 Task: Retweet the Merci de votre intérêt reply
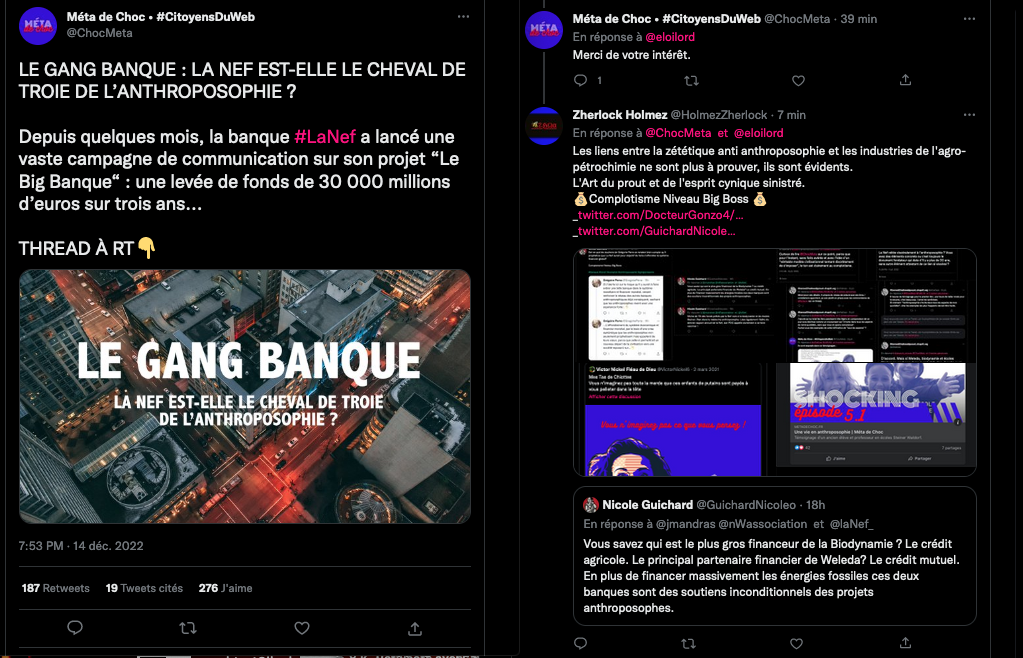pos(692,81)
